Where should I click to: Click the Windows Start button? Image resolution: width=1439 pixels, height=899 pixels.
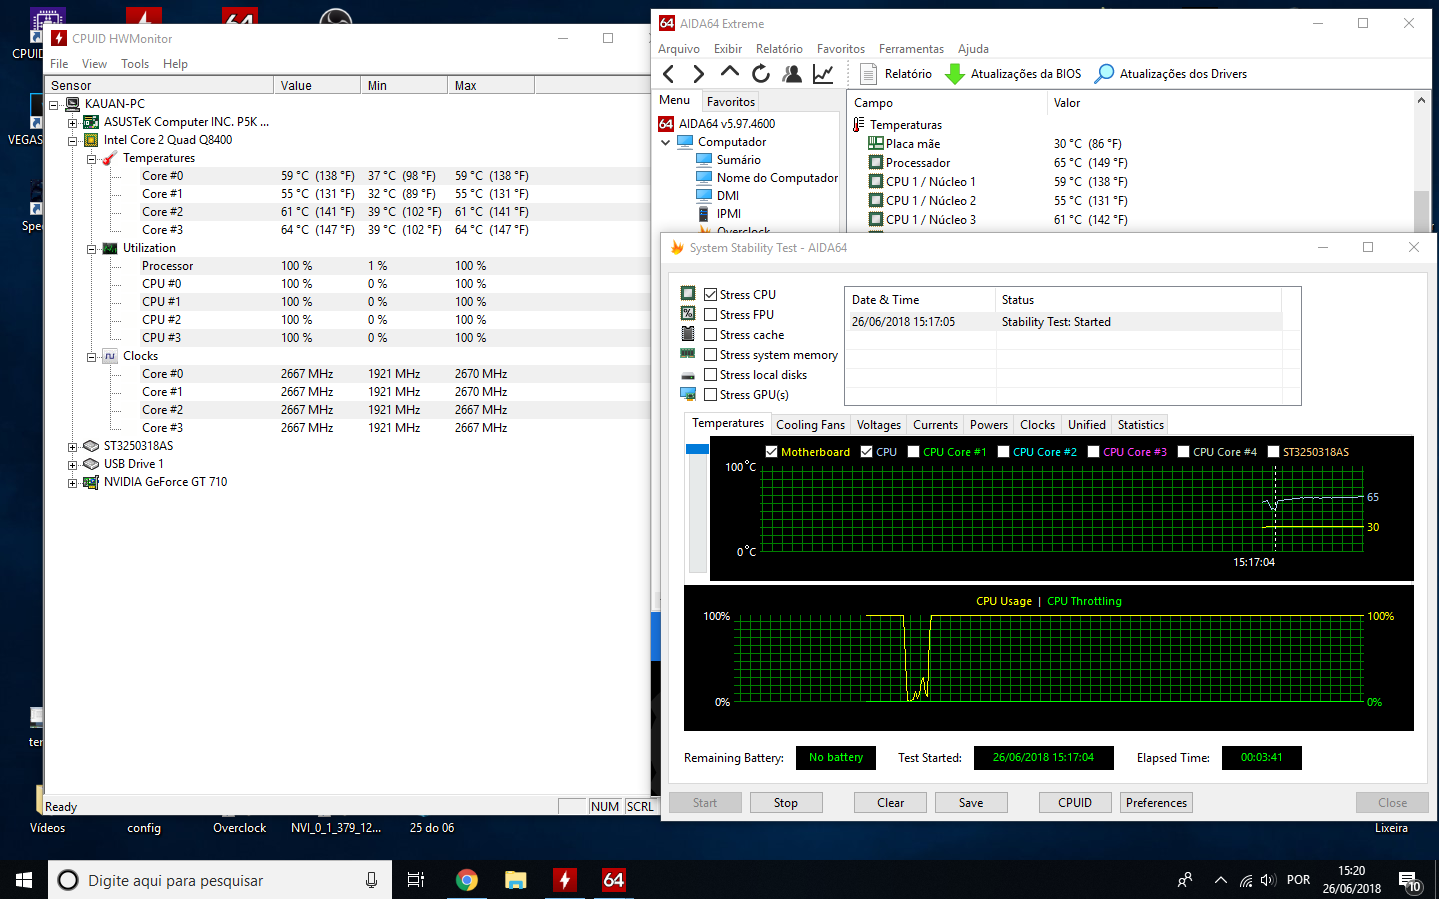pyautogui.click(x=24, y=880)
